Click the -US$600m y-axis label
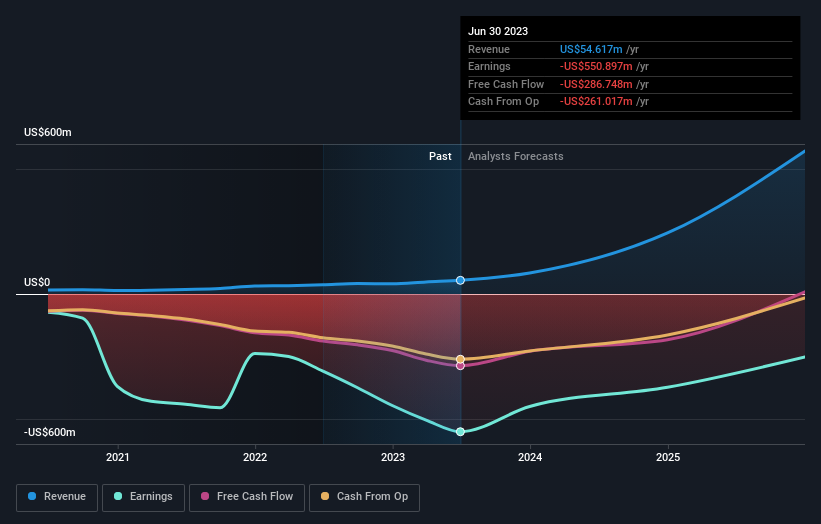The height and width of the screenshot is (524, 821). click(50, 432)
